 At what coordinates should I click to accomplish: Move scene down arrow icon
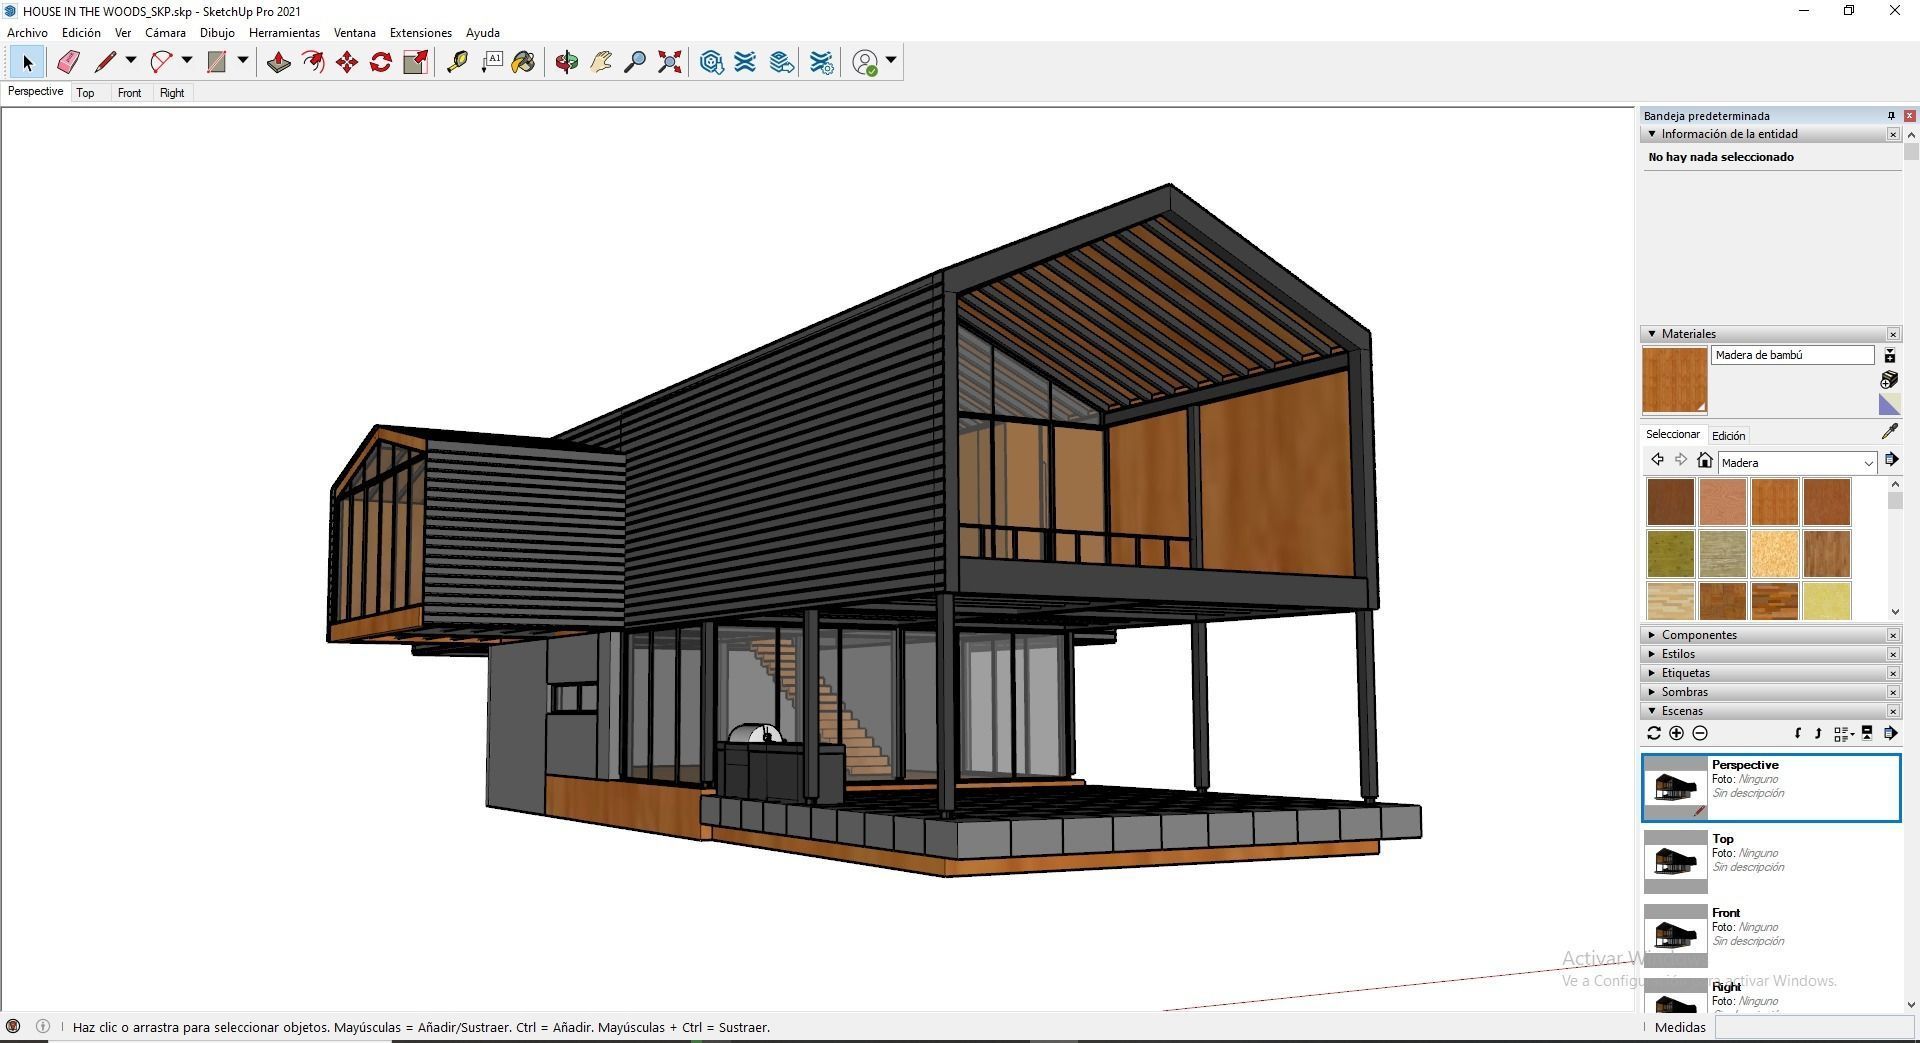pyautogui.click(x=1798, y=733)
